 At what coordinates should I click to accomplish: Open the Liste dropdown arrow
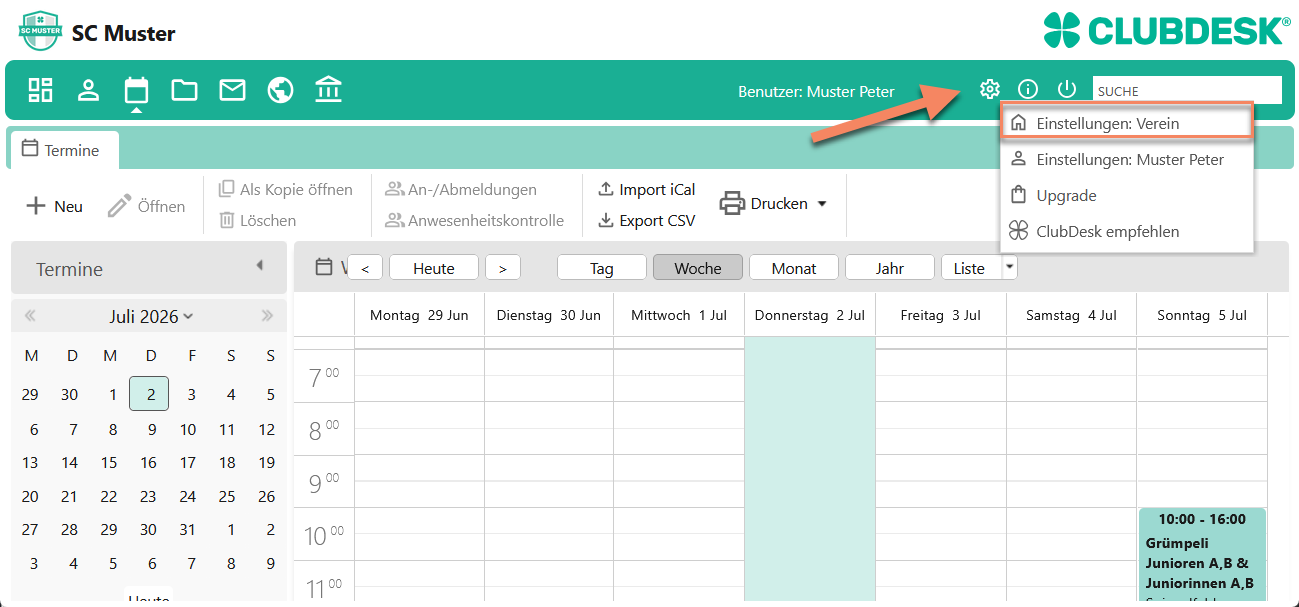(1010, 267)
